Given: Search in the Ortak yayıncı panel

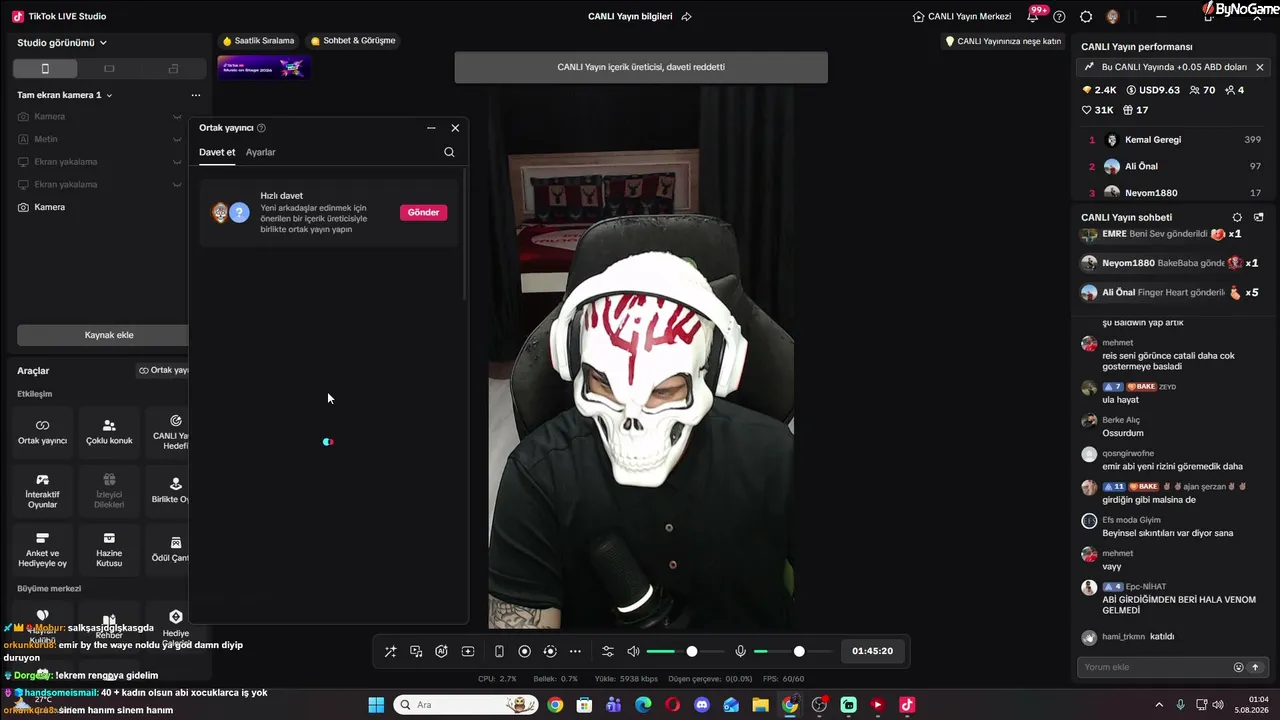Looking at the screenshot, I should tap(449, 152).
